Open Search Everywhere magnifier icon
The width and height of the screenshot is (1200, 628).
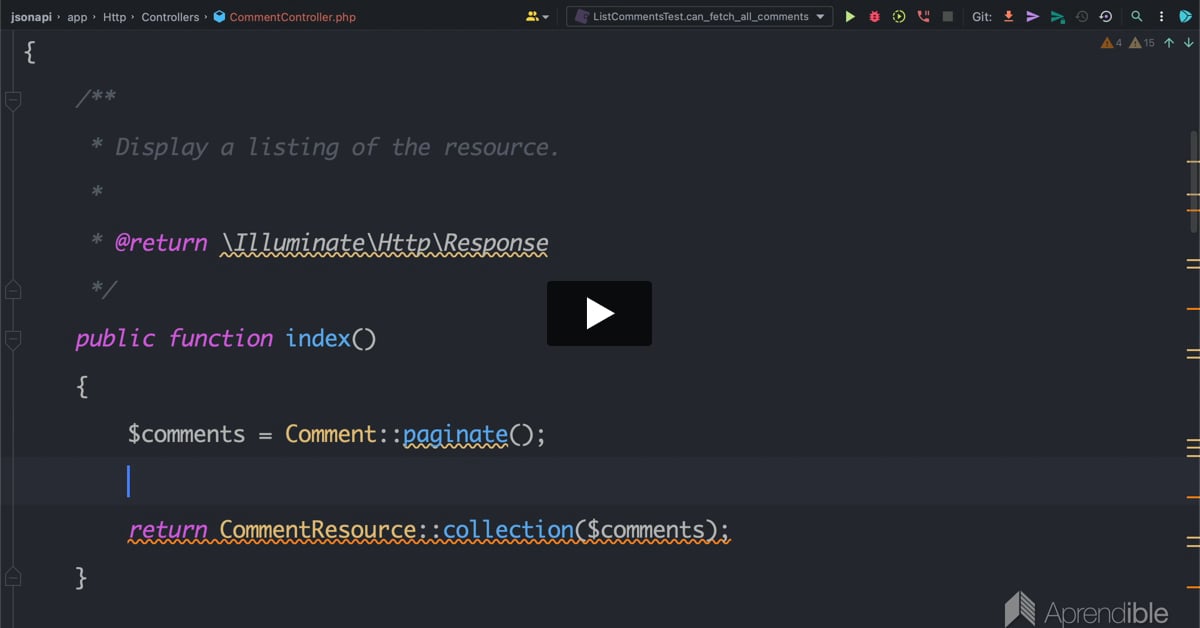pyautogui.click(x=1137, y=17)
